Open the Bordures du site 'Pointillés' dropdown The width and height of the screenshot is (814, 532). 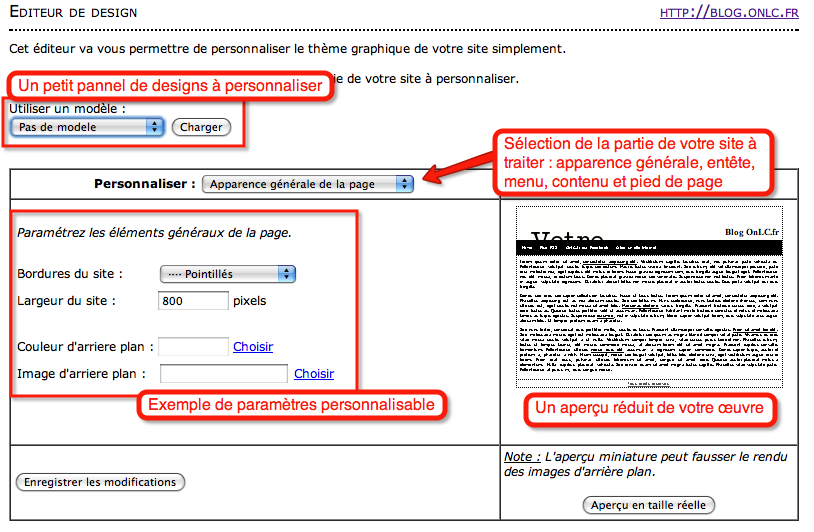tap(227, 274)
